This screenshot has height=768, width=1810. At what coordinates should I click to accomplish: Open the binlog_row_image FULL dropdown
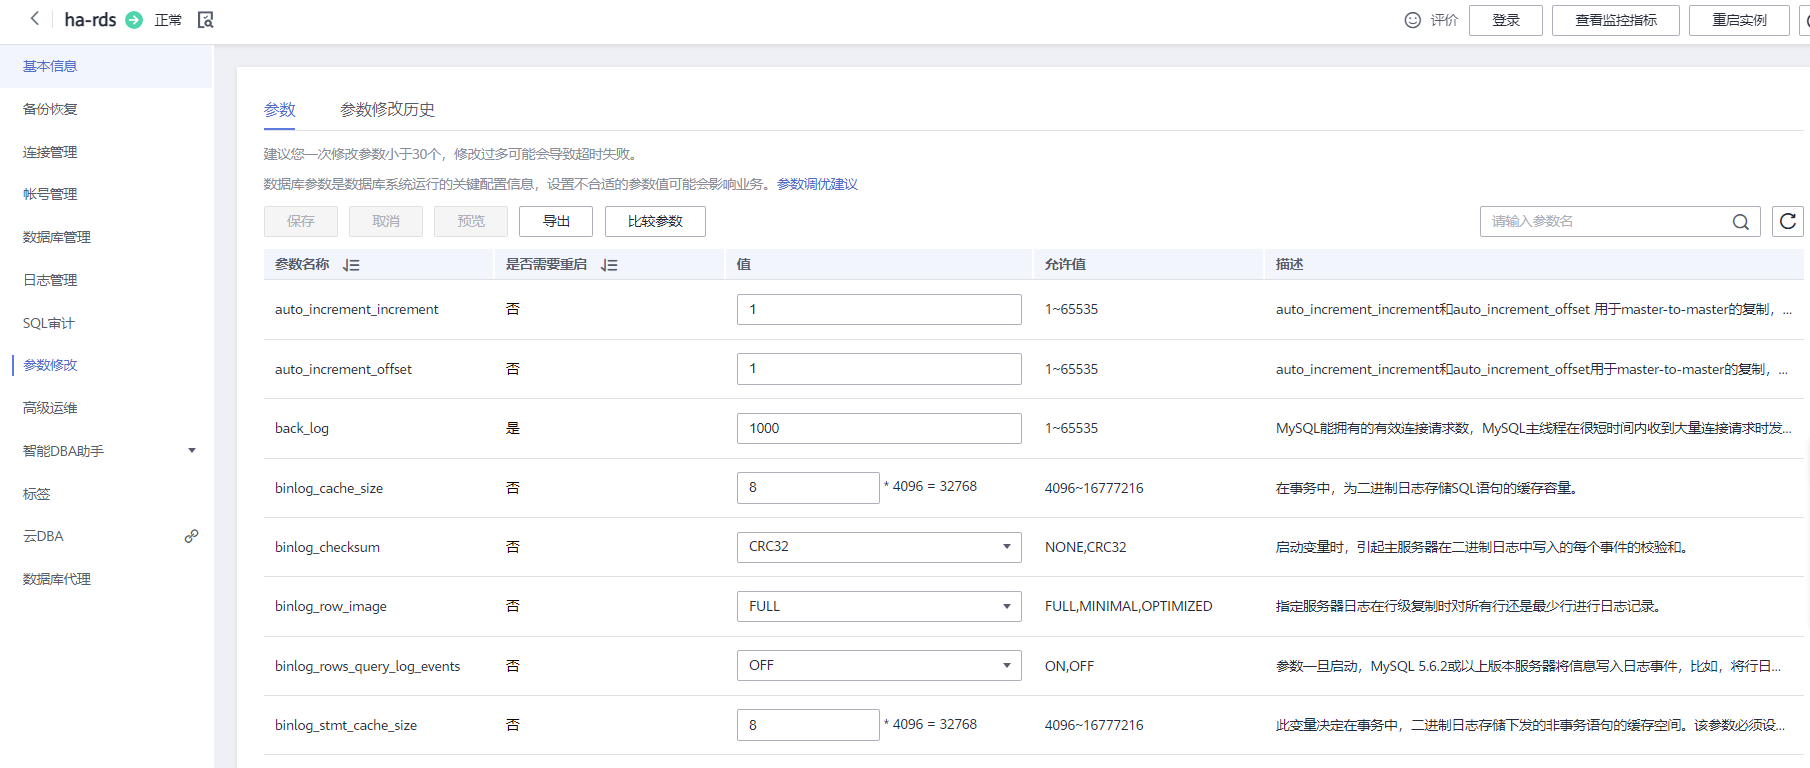coord(878,606)
